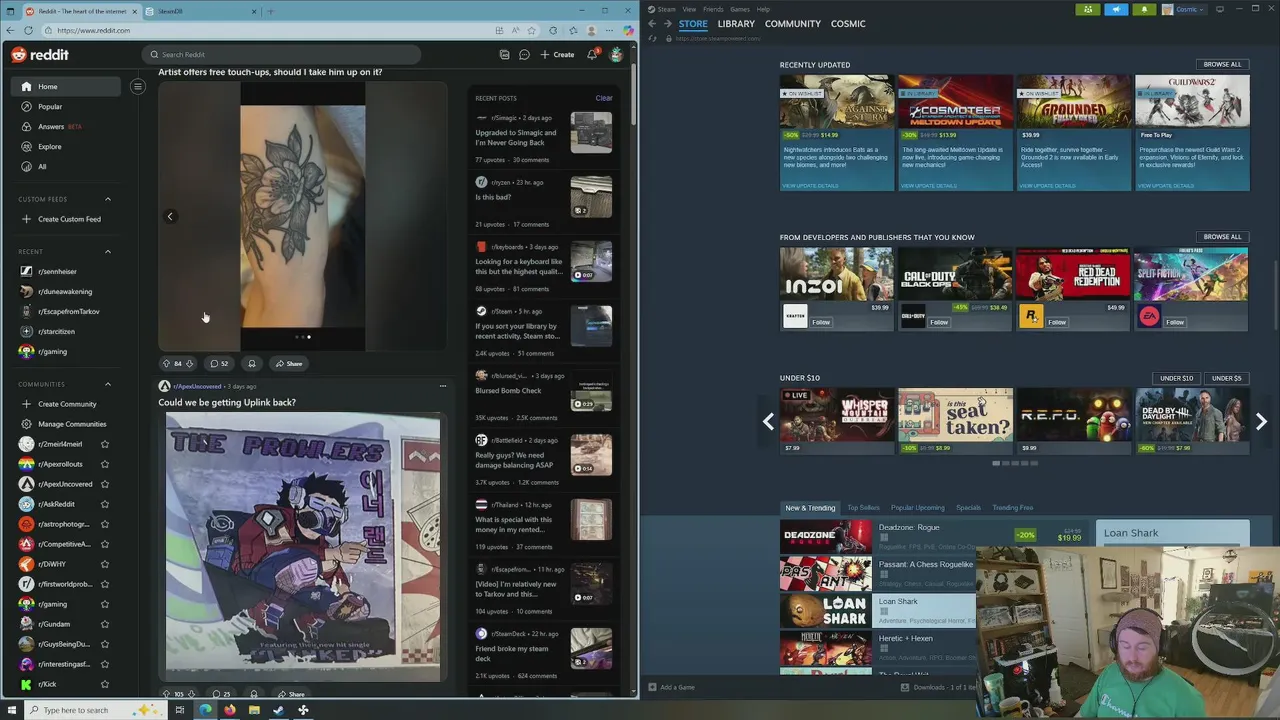Go to Explore in Reddit sidebar
The width and height of the screenshot is (1280, 720).
pos(49,147)
